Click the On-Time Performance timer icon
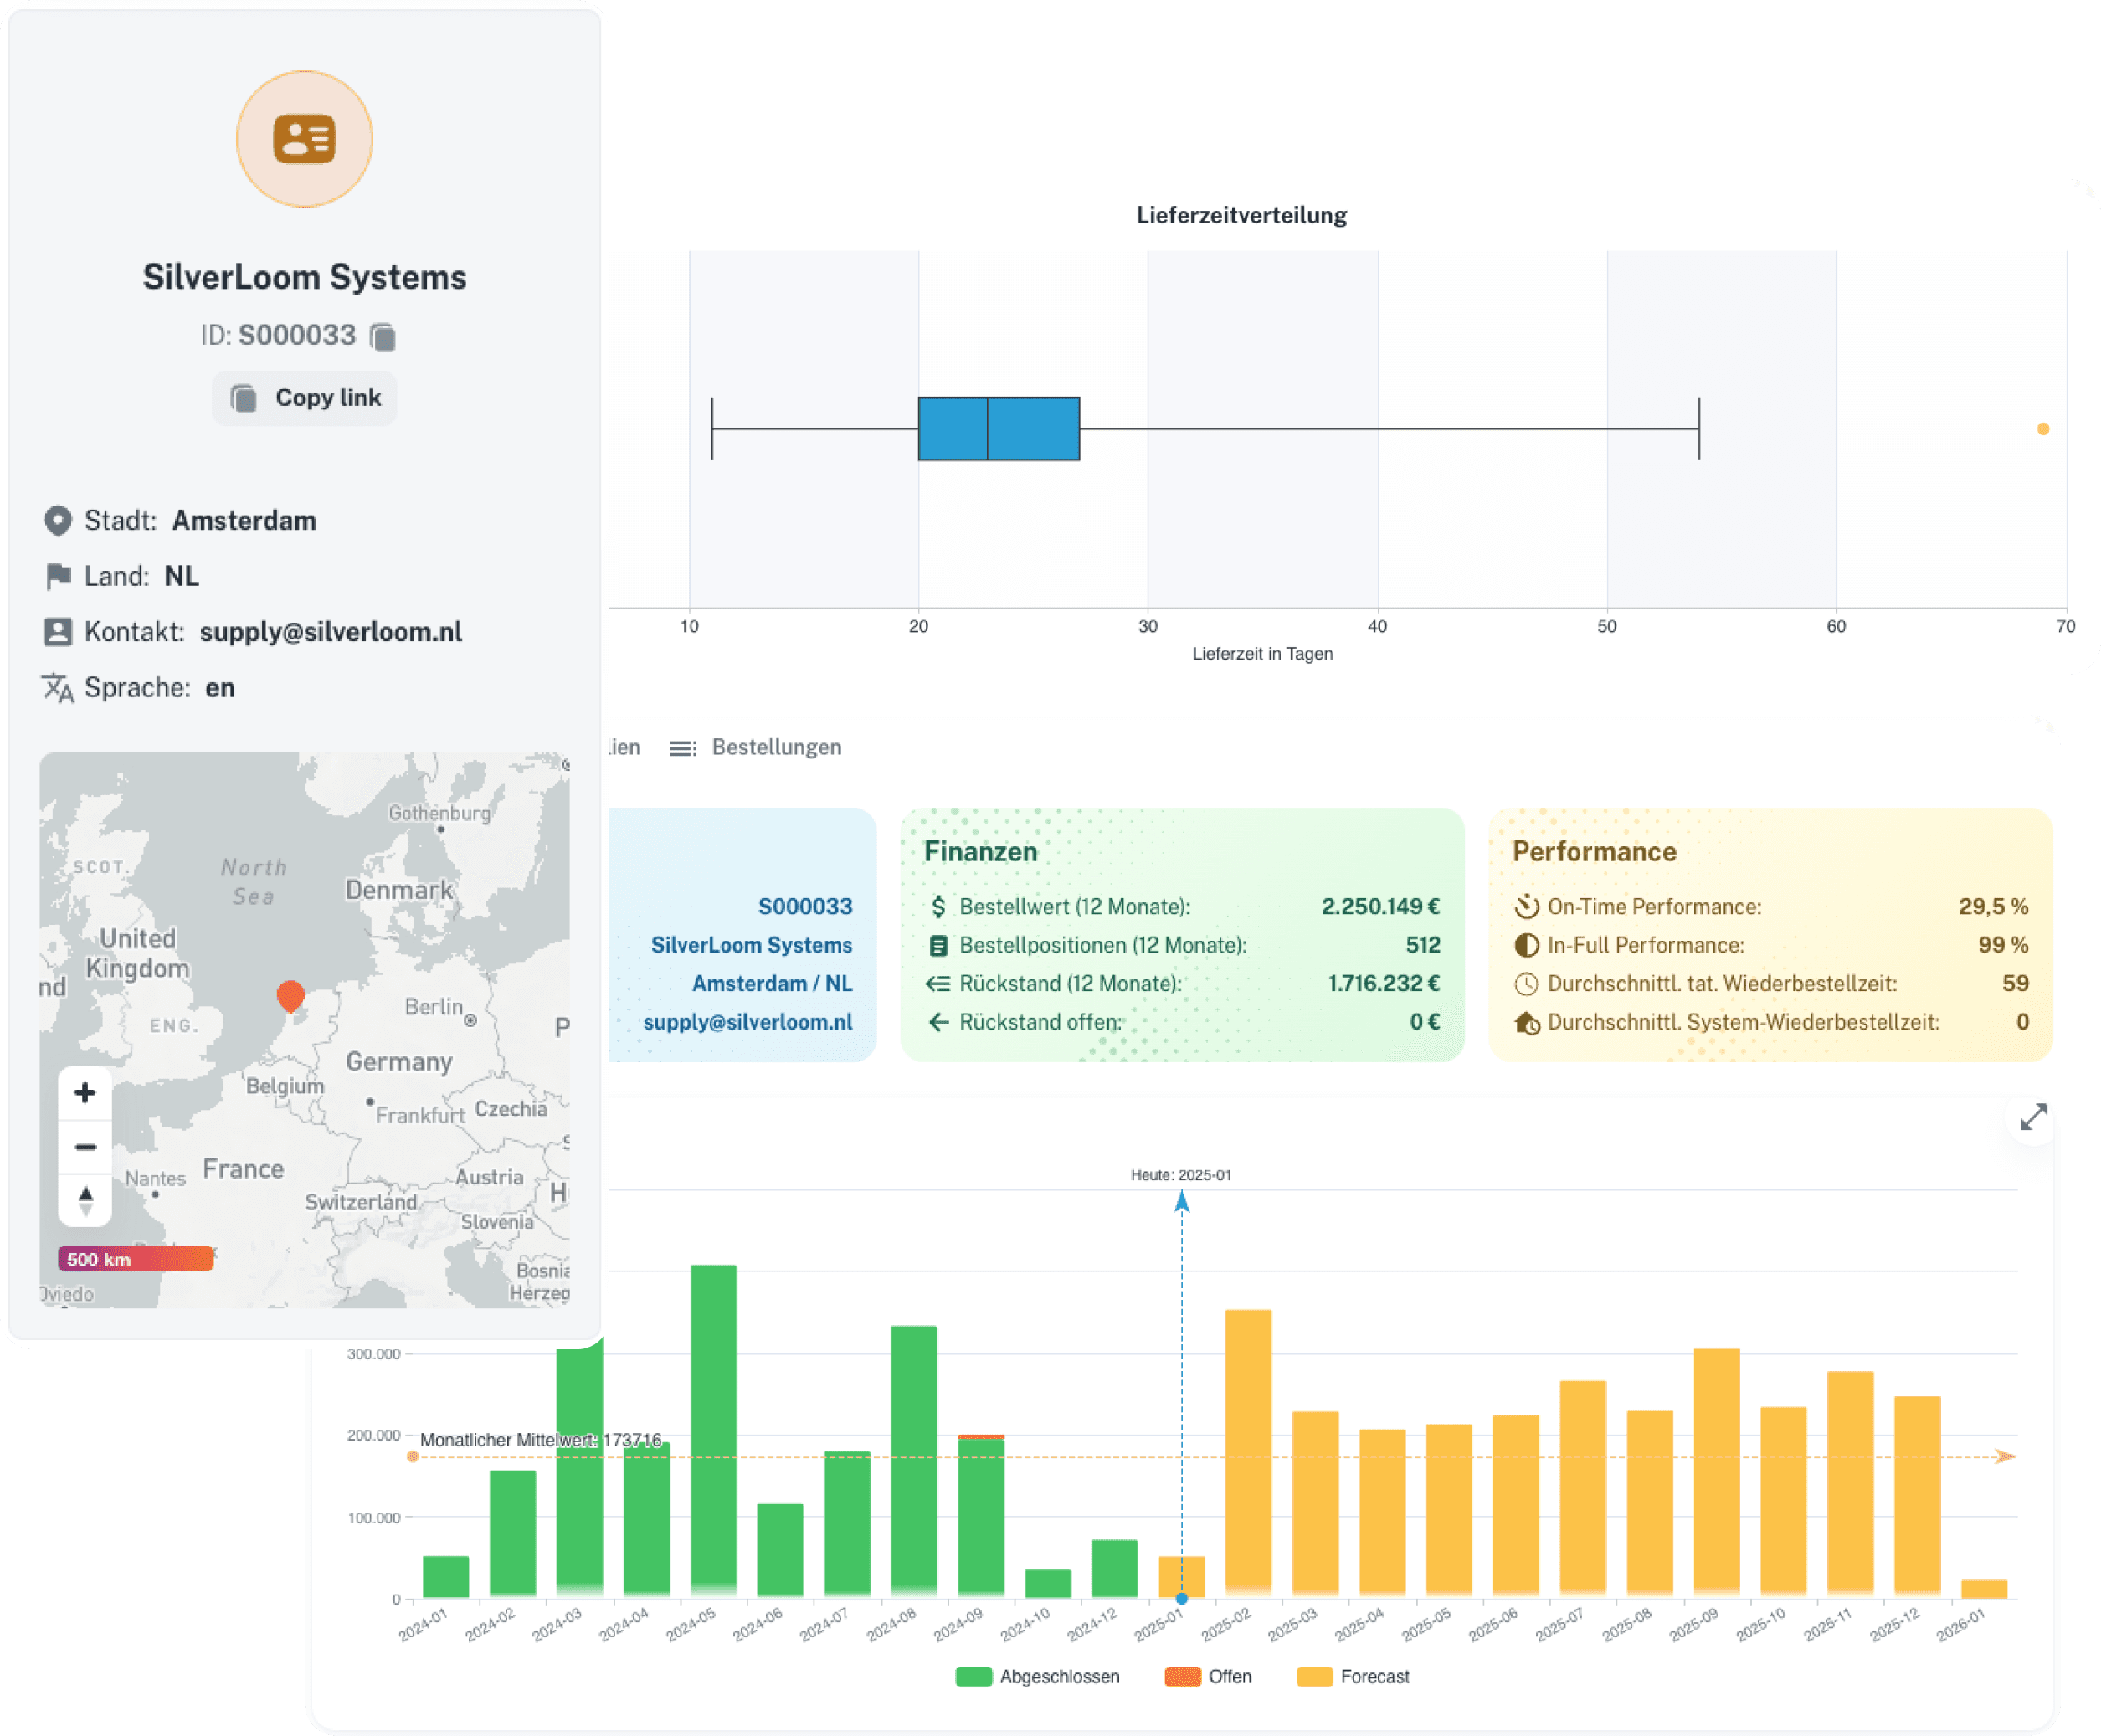This screenshot has height=1736, width=2101. (x=1526, y=906)
